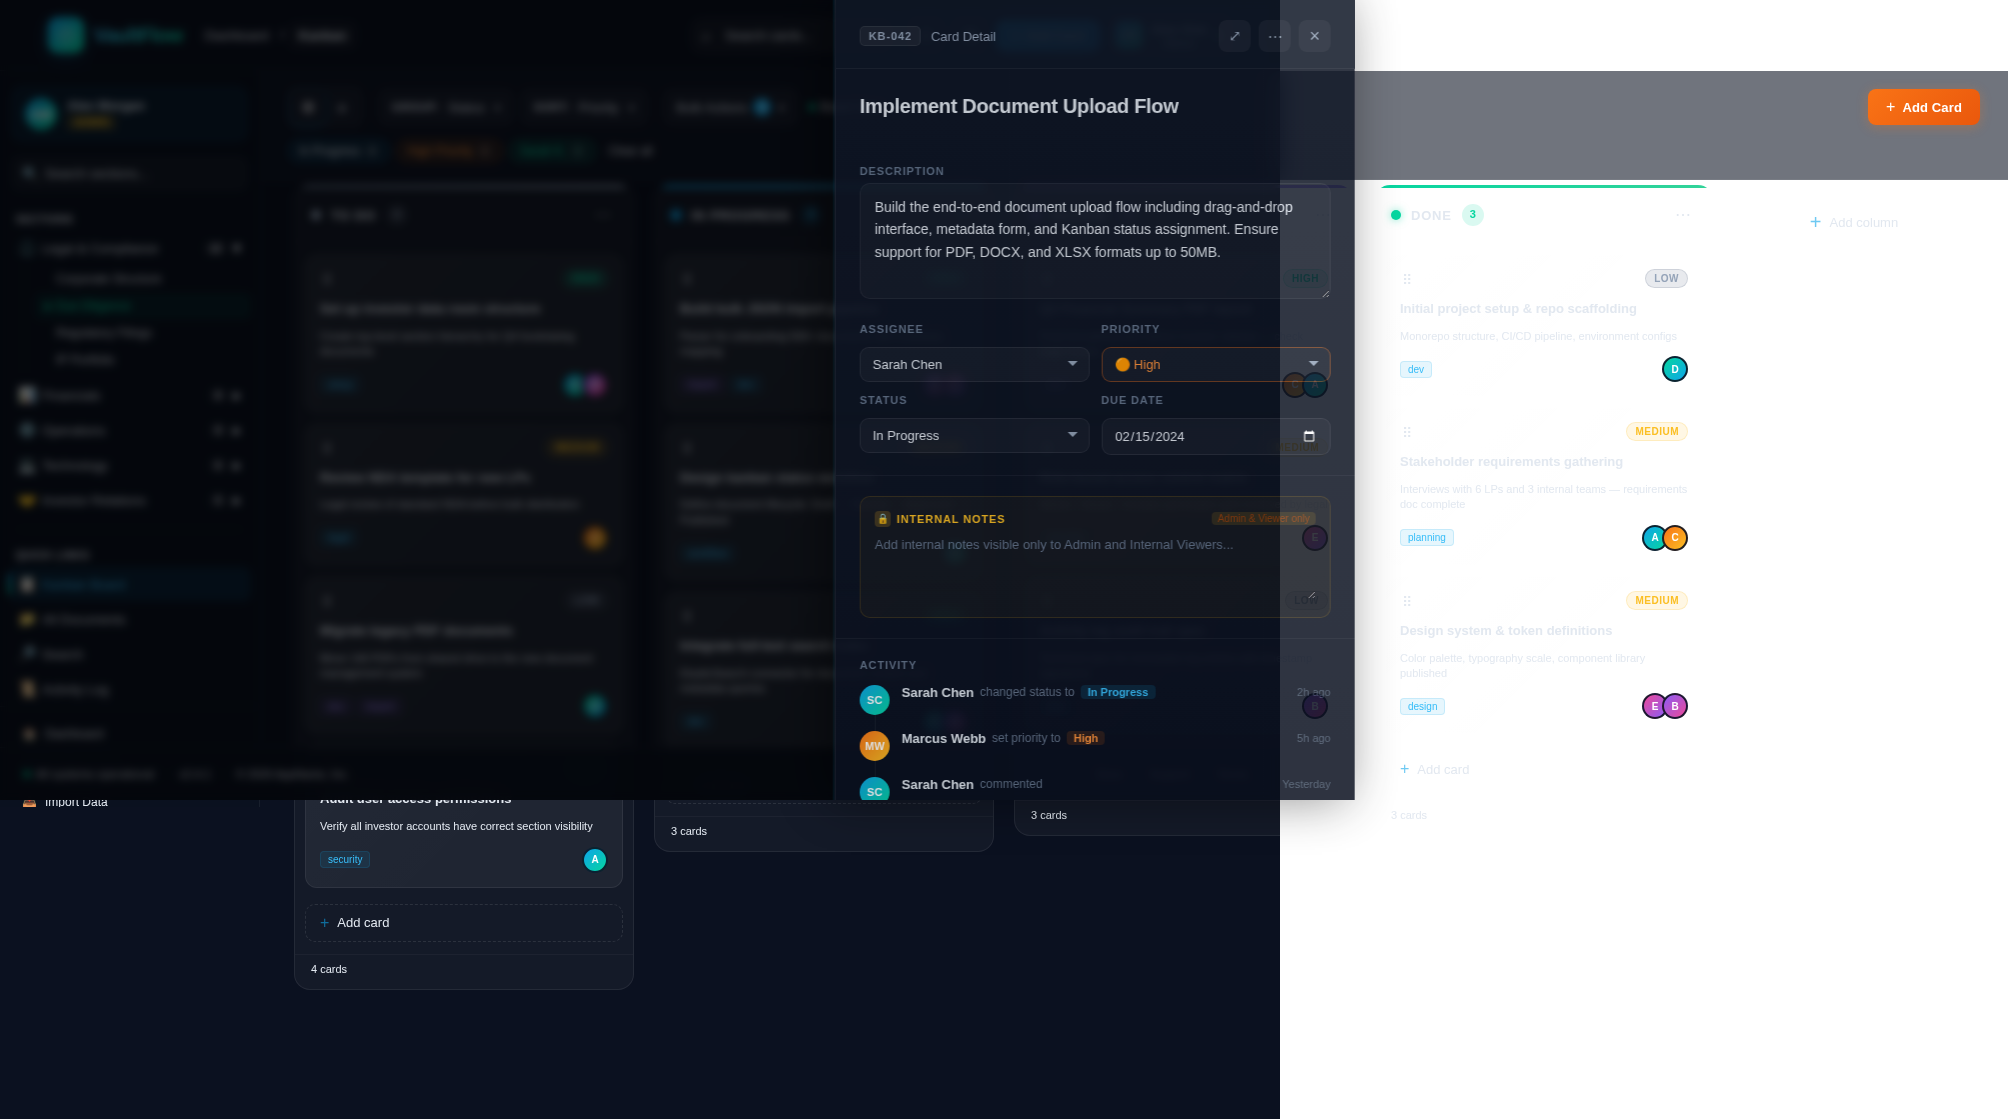Expand the card detail panel to fullscreen
The width and height of the screenshot is (2008, 1119).
(1234, 36)
